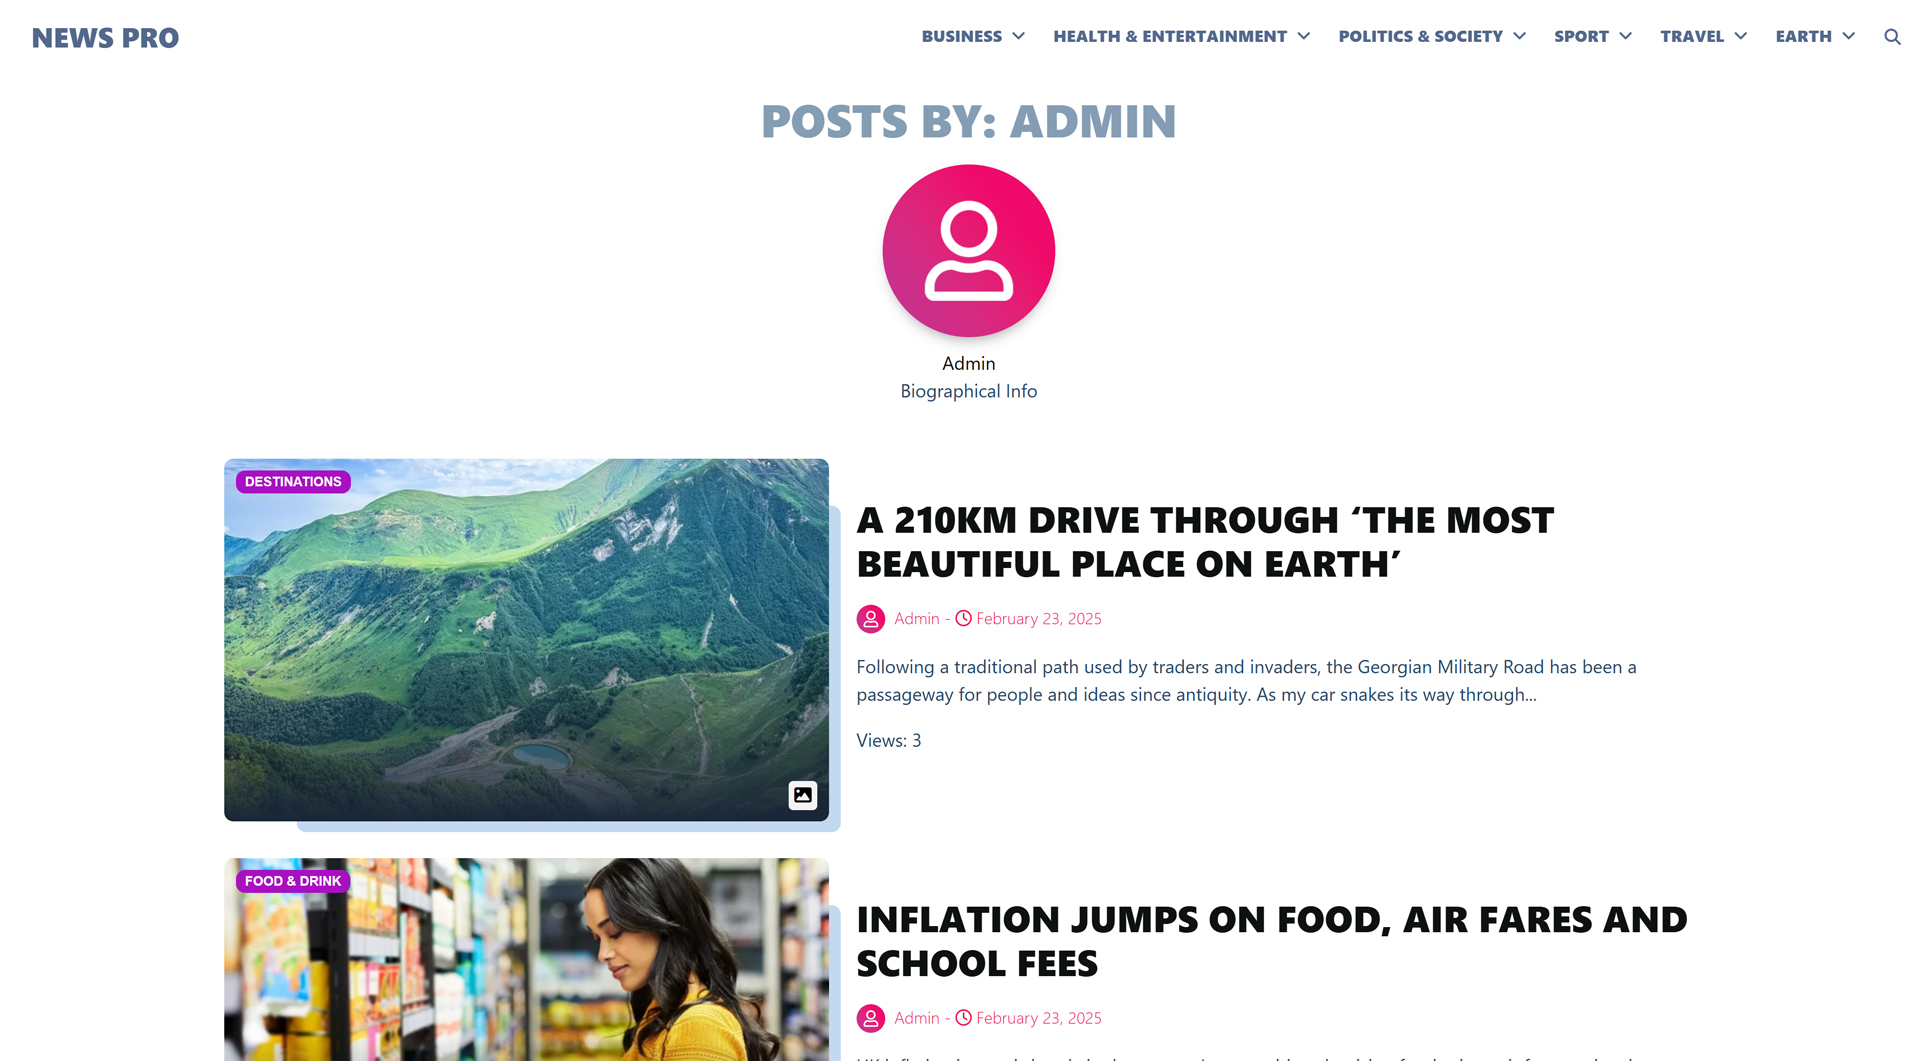Click the small author avatar beside the first post's Admin link
Image resolution: width=1930 pixels, height=1061 pixels.
click(x=870, y=619)
